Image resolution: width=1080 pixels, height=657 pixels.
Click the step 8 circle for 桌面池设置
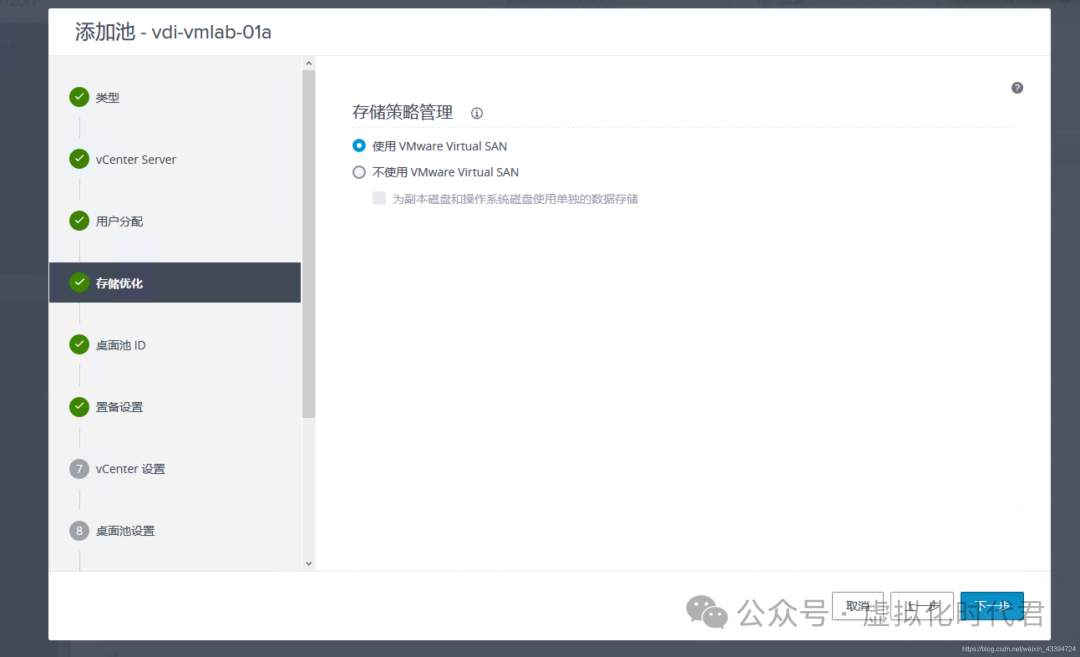point(79,531)
